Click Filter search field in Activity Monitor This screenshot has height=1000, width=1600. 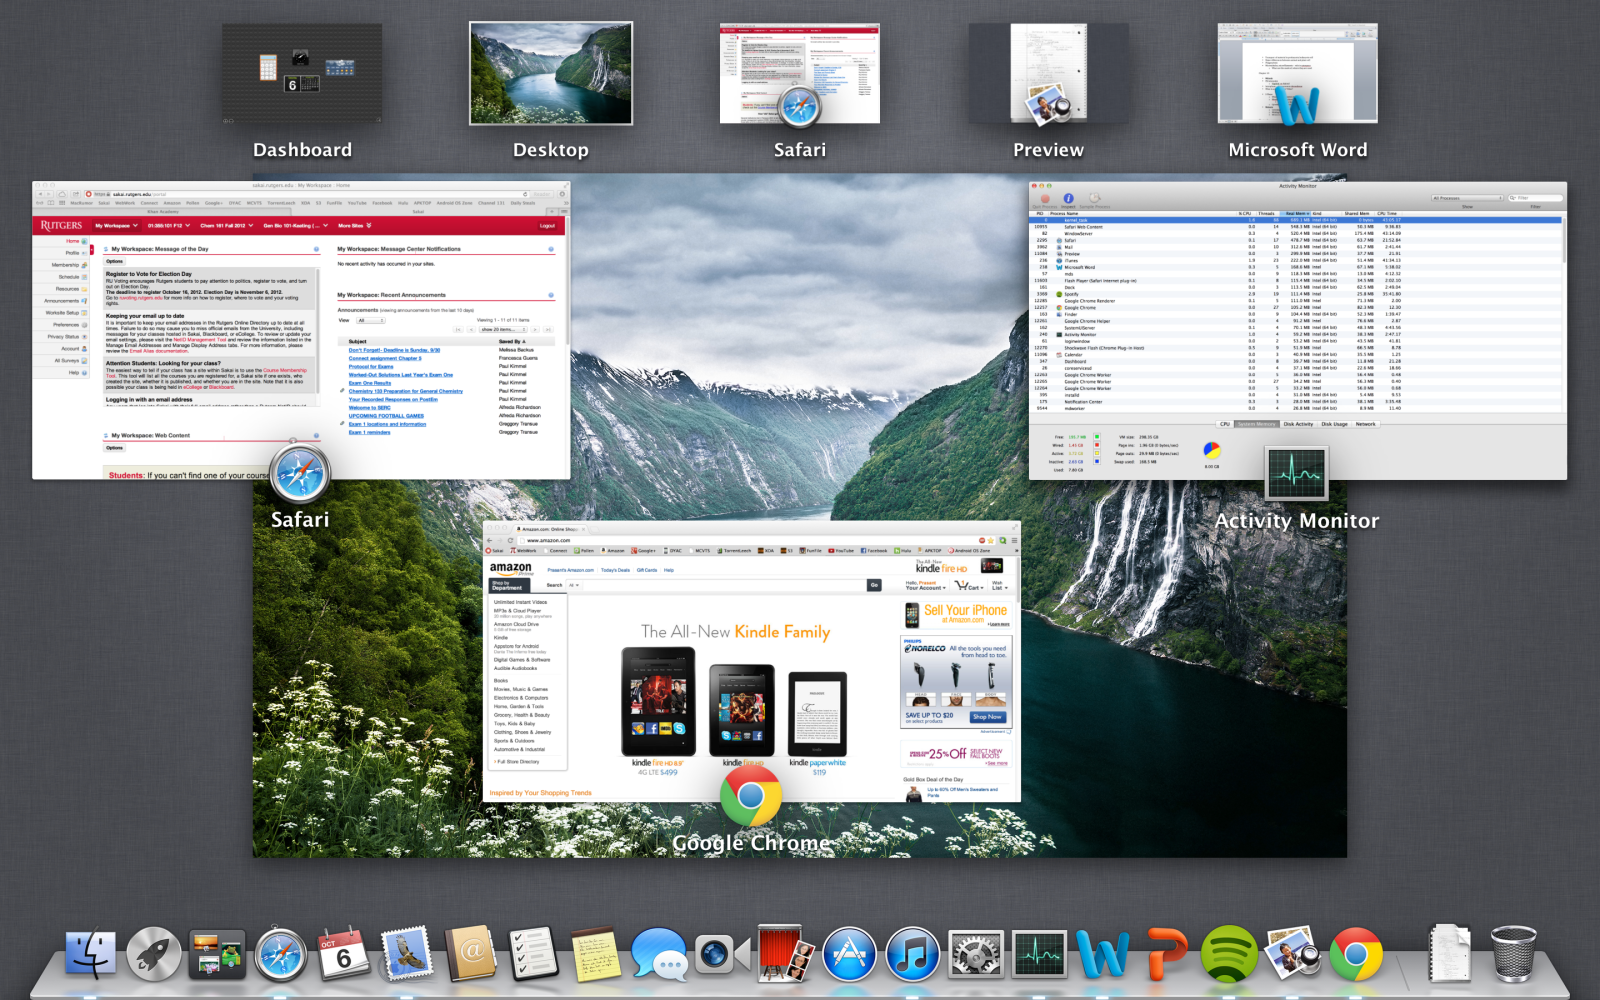1535,198
